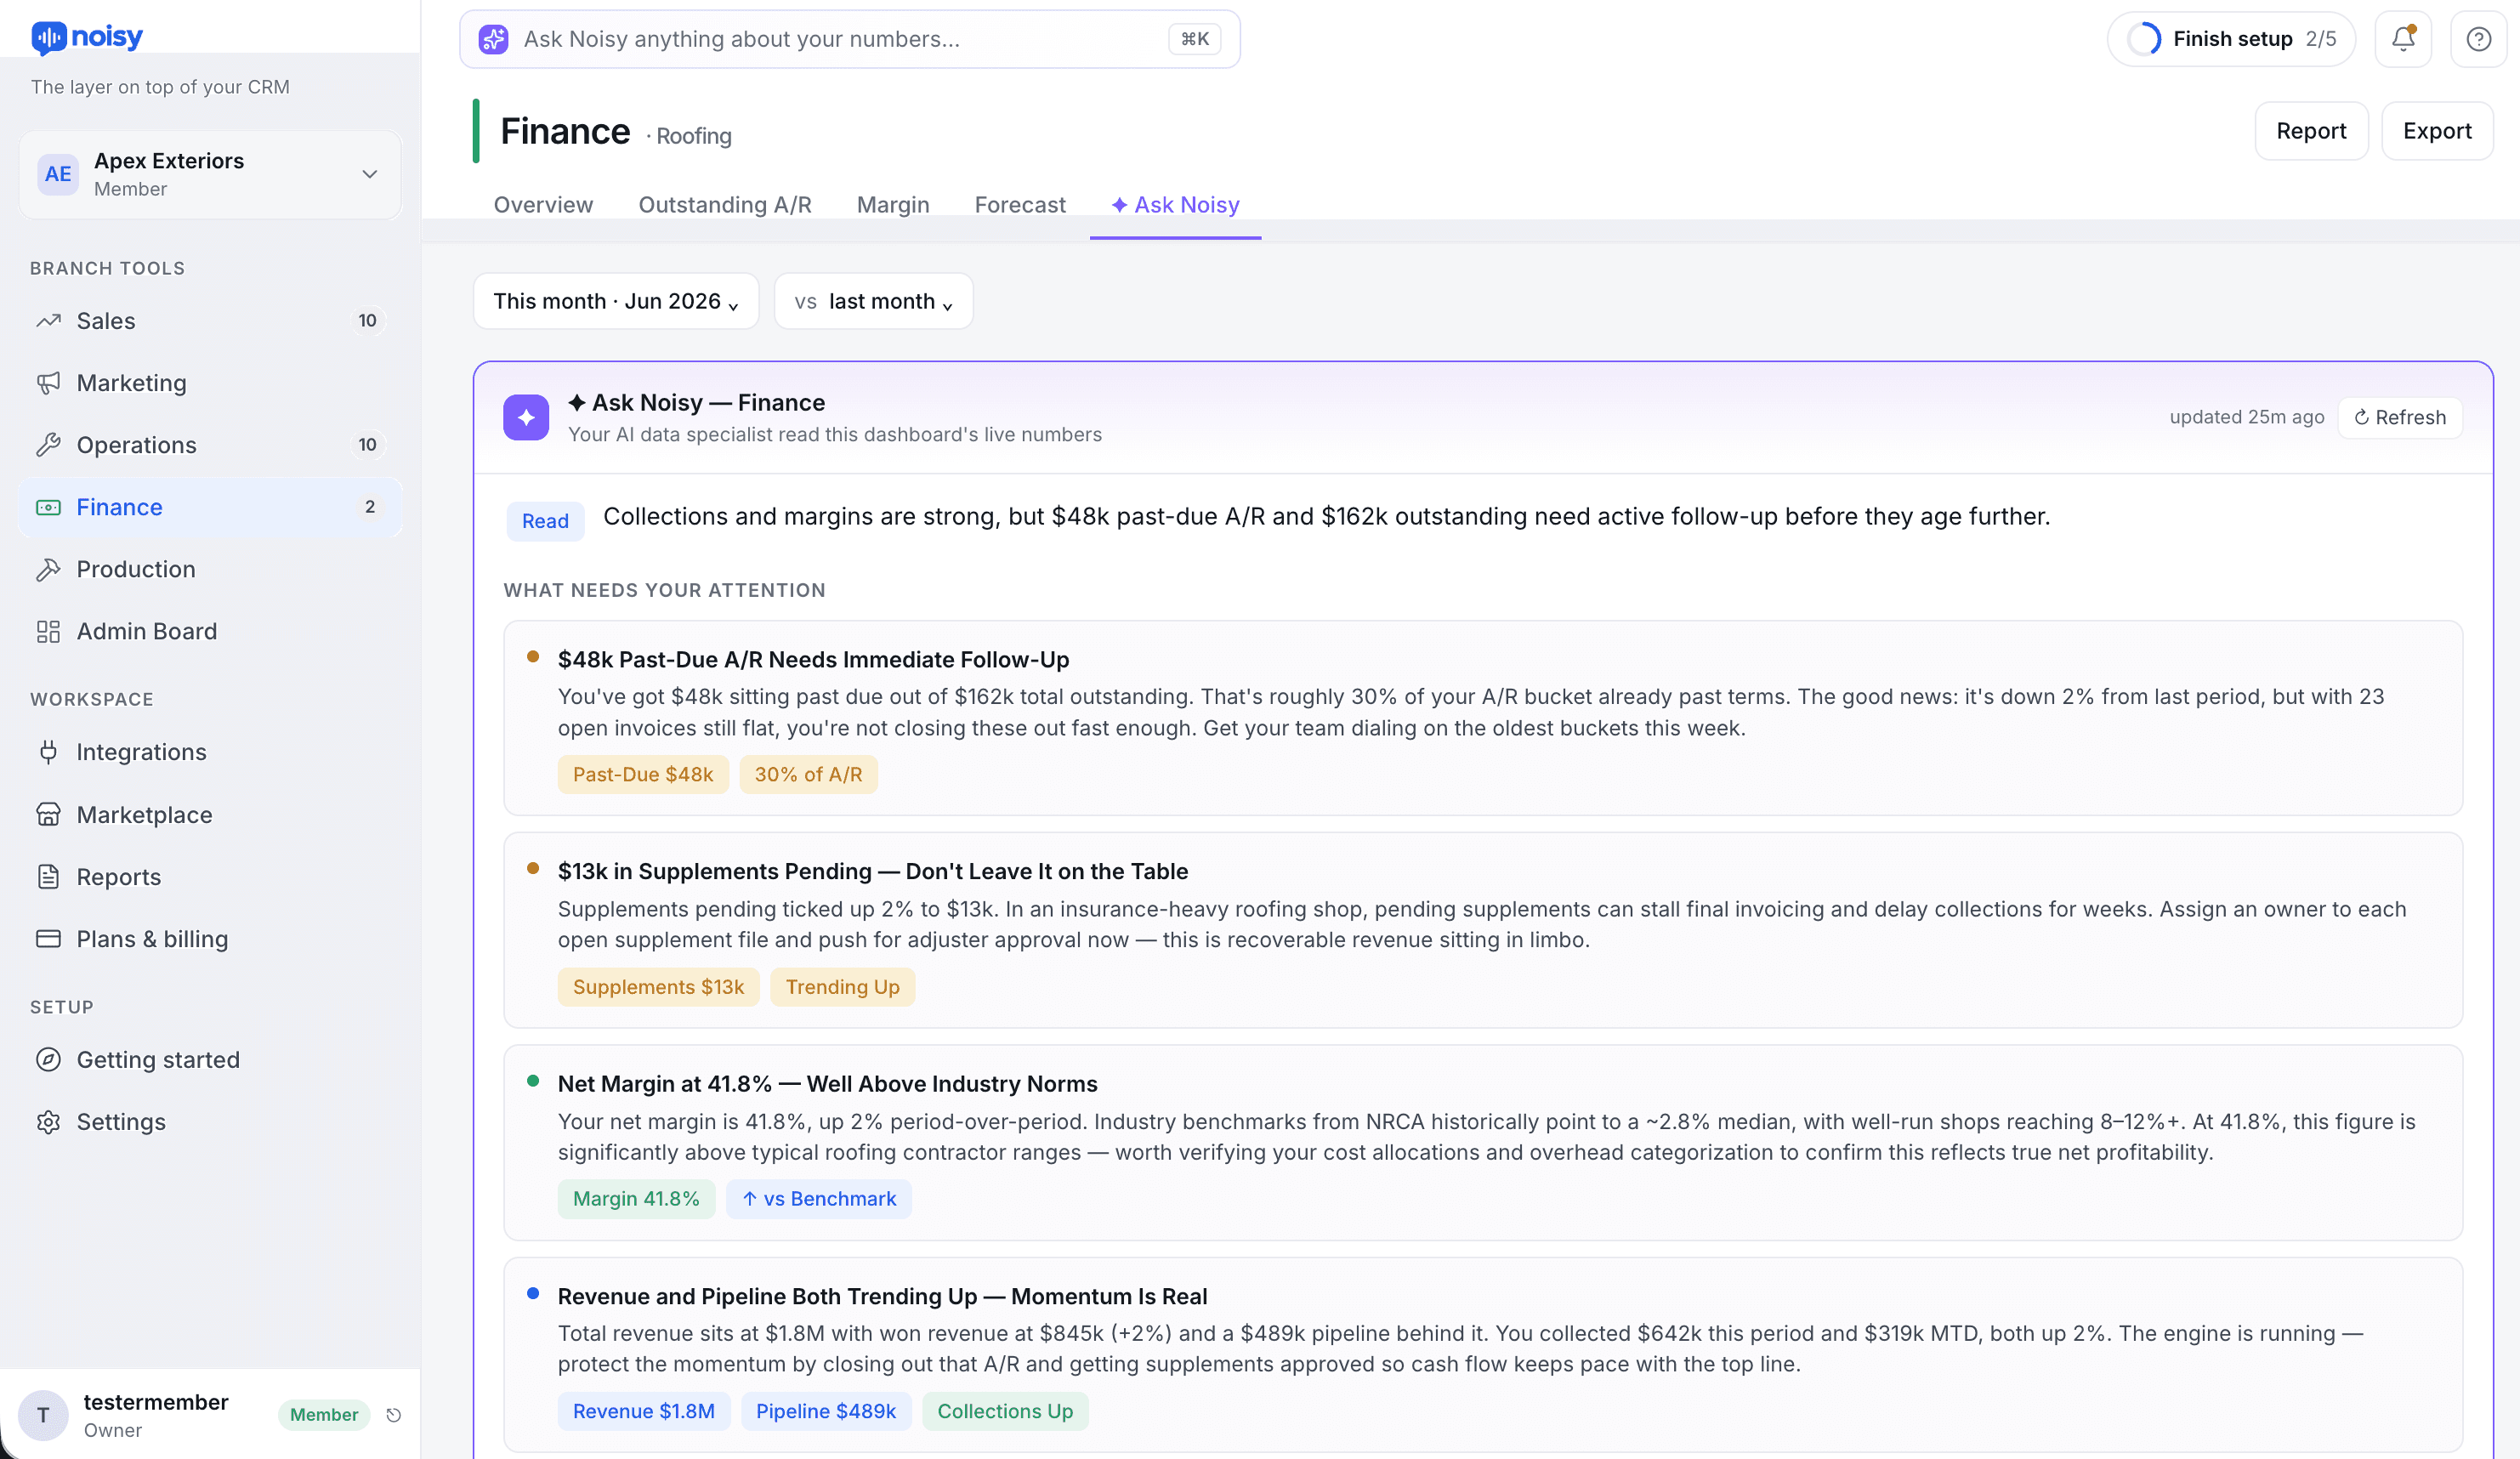This screenshot has height=1459, width=2520.
Task: Click the Finance cash icon in sidebar
Action: [x=48, y=507]
